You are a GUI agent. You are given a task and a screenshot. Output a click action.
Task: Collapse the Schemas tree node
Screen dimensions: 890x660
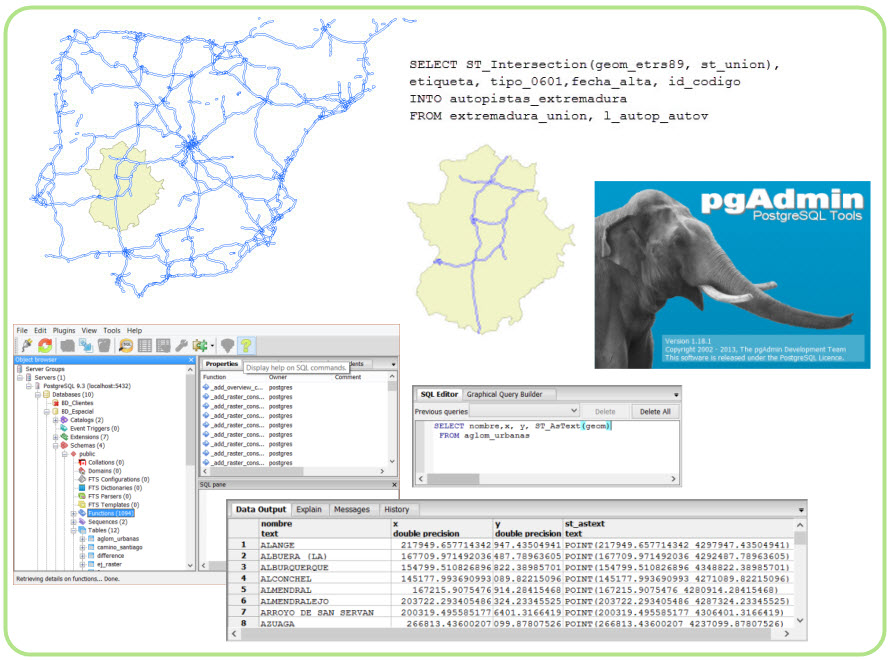56,445
